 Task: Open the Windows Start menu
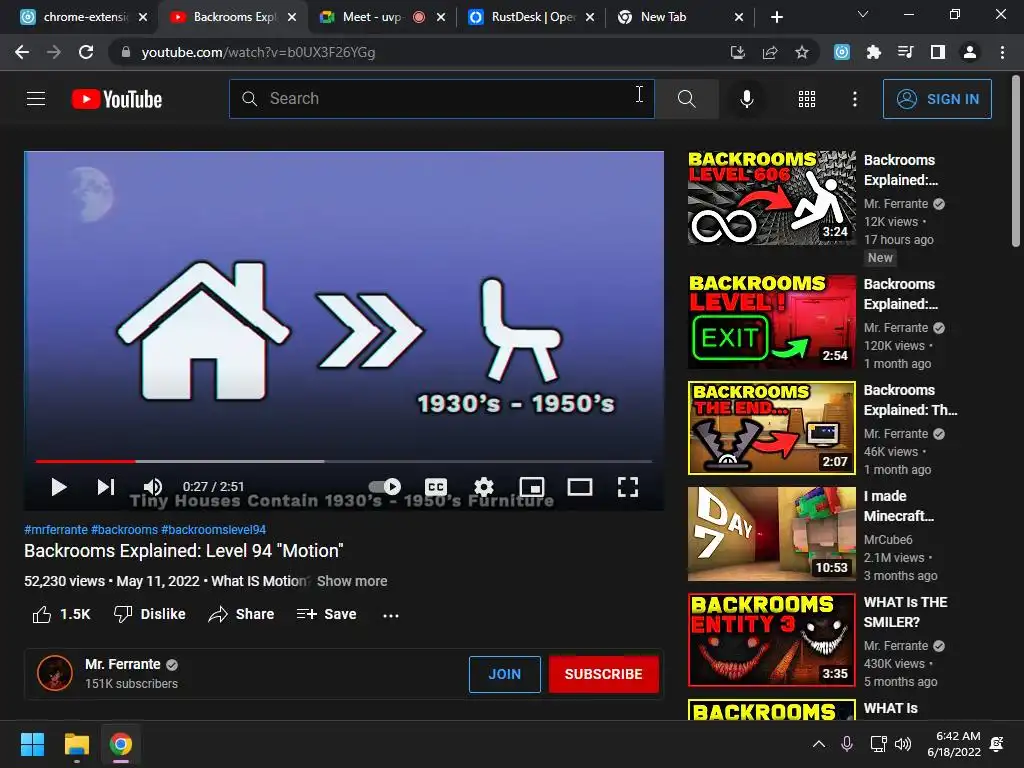tap(32, 744)
